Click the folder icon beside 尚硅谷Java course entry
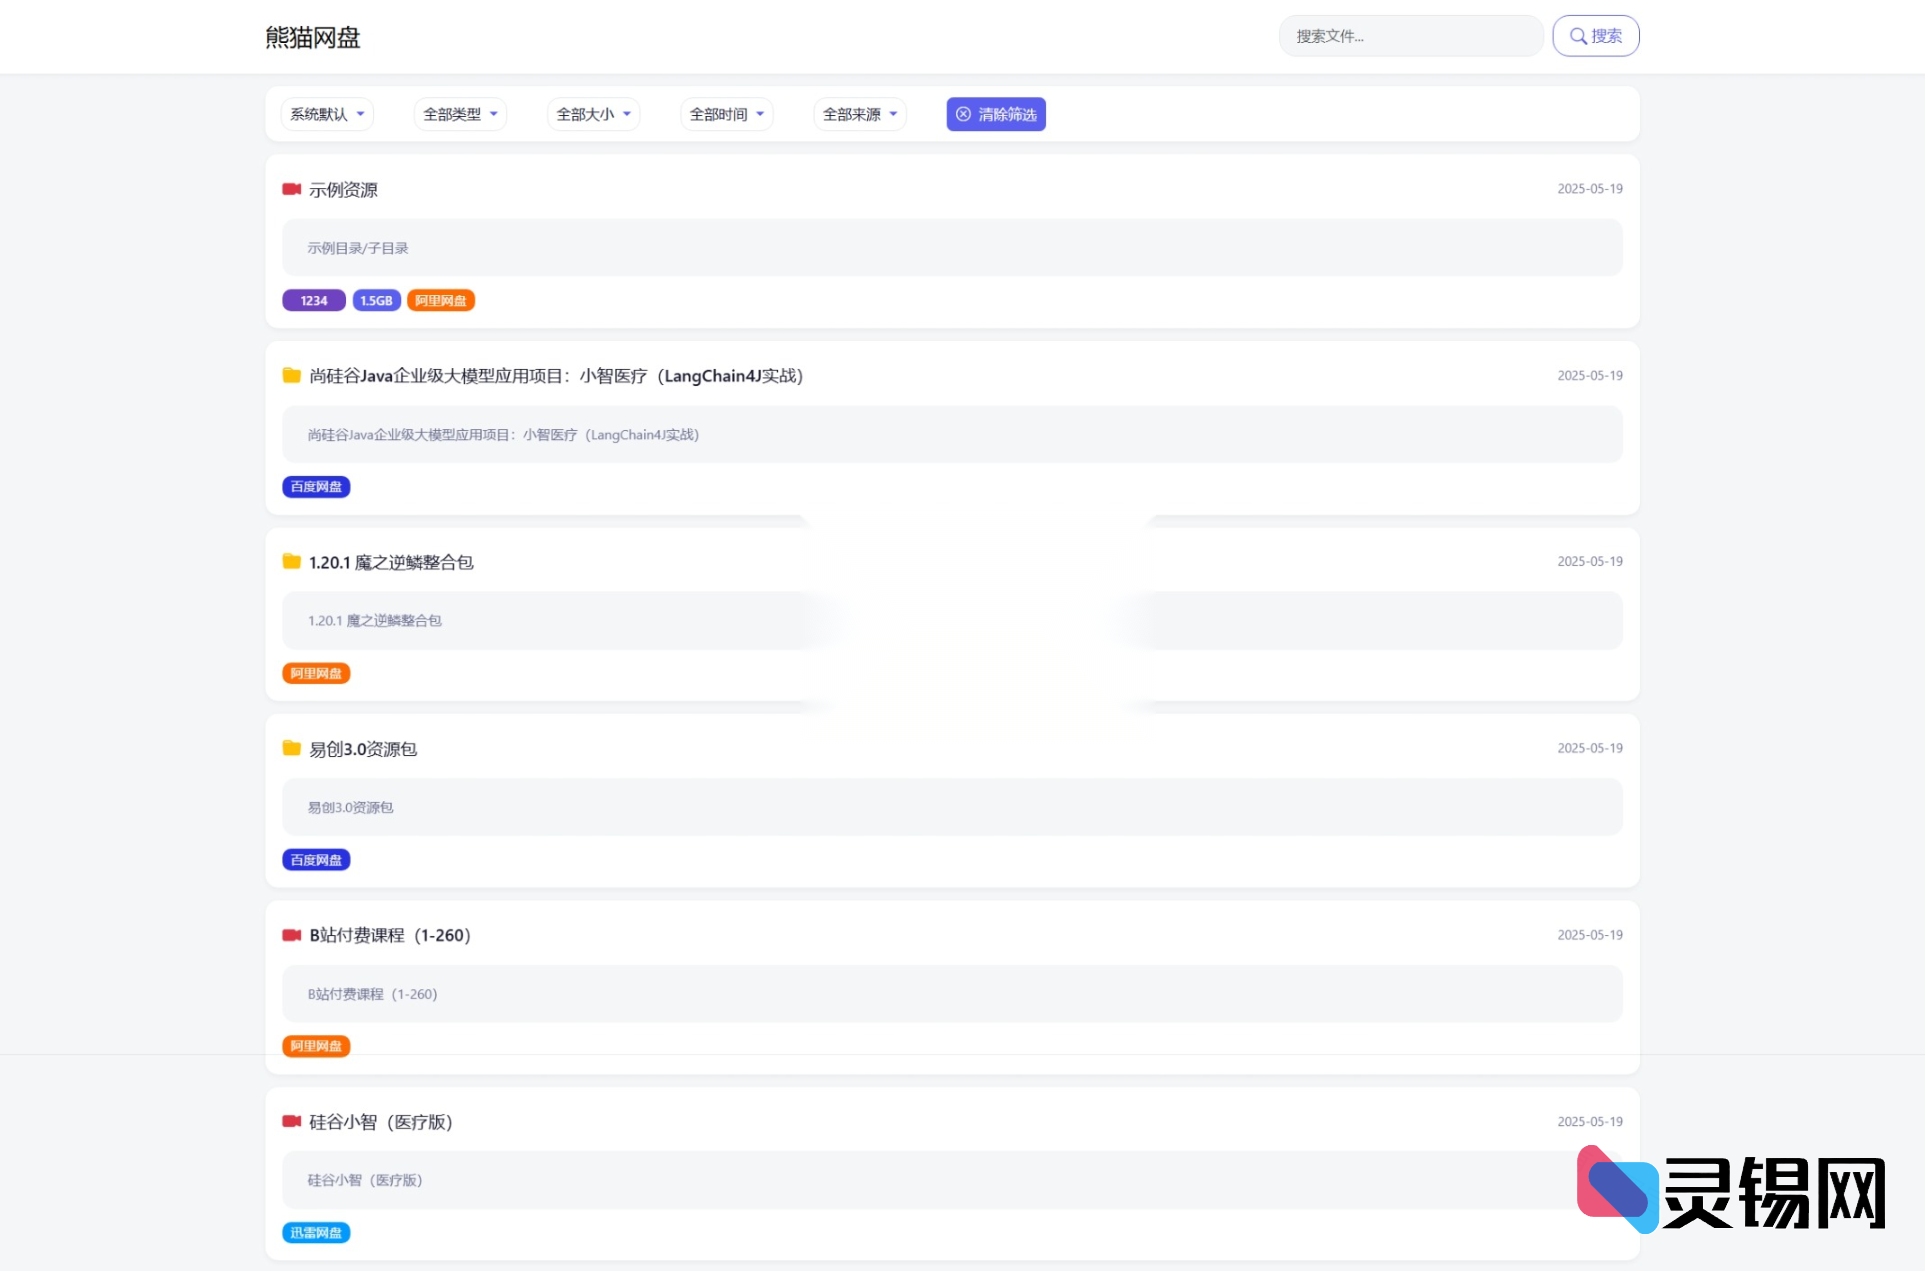The height and width of the screenshot is (1271, 1925). click(x=290, y=375)
